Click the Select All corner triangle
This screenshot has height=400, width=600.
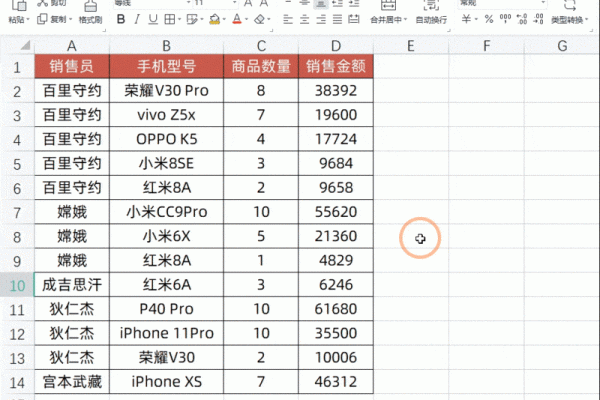click(x=25, y=46)
